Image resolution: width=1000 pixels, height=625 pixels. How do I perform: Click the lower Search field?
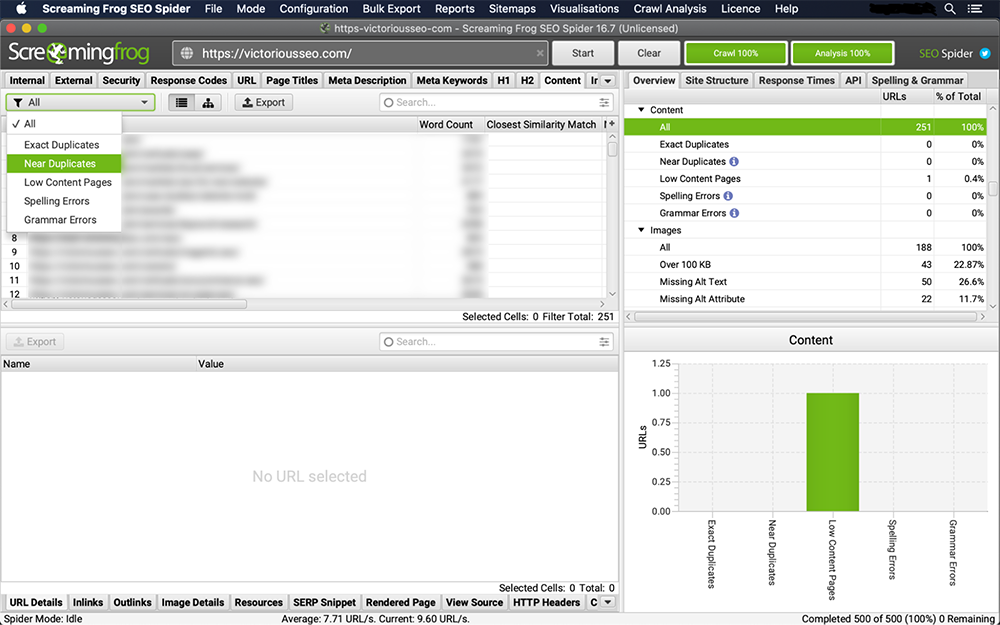496,342
